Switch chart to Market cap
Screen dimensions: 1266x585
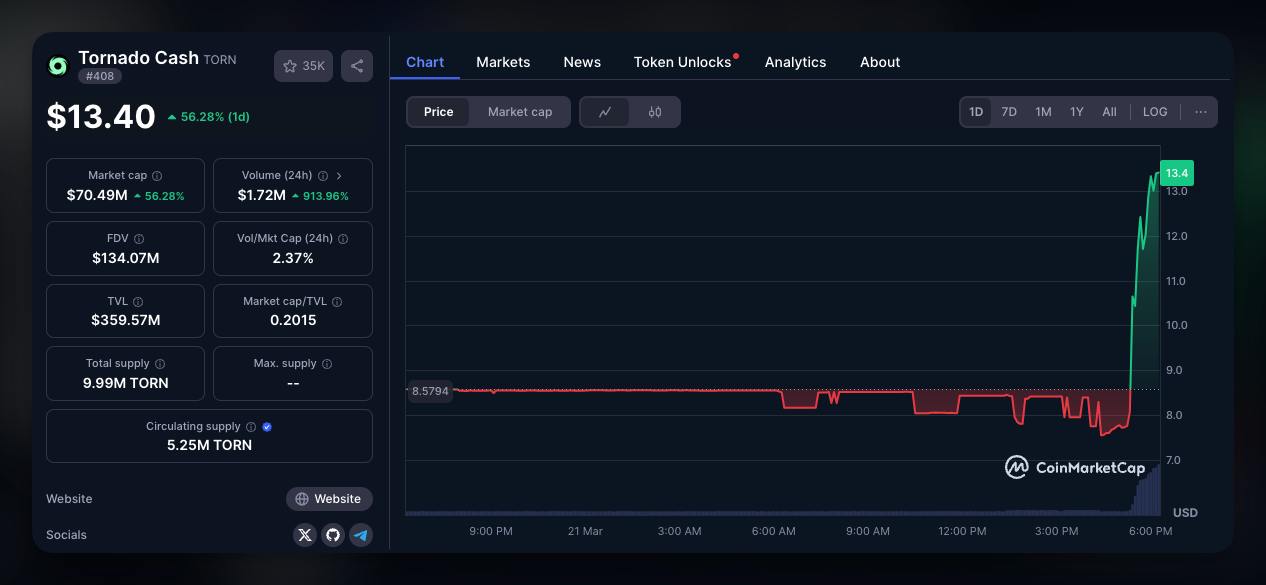[520, 112]
